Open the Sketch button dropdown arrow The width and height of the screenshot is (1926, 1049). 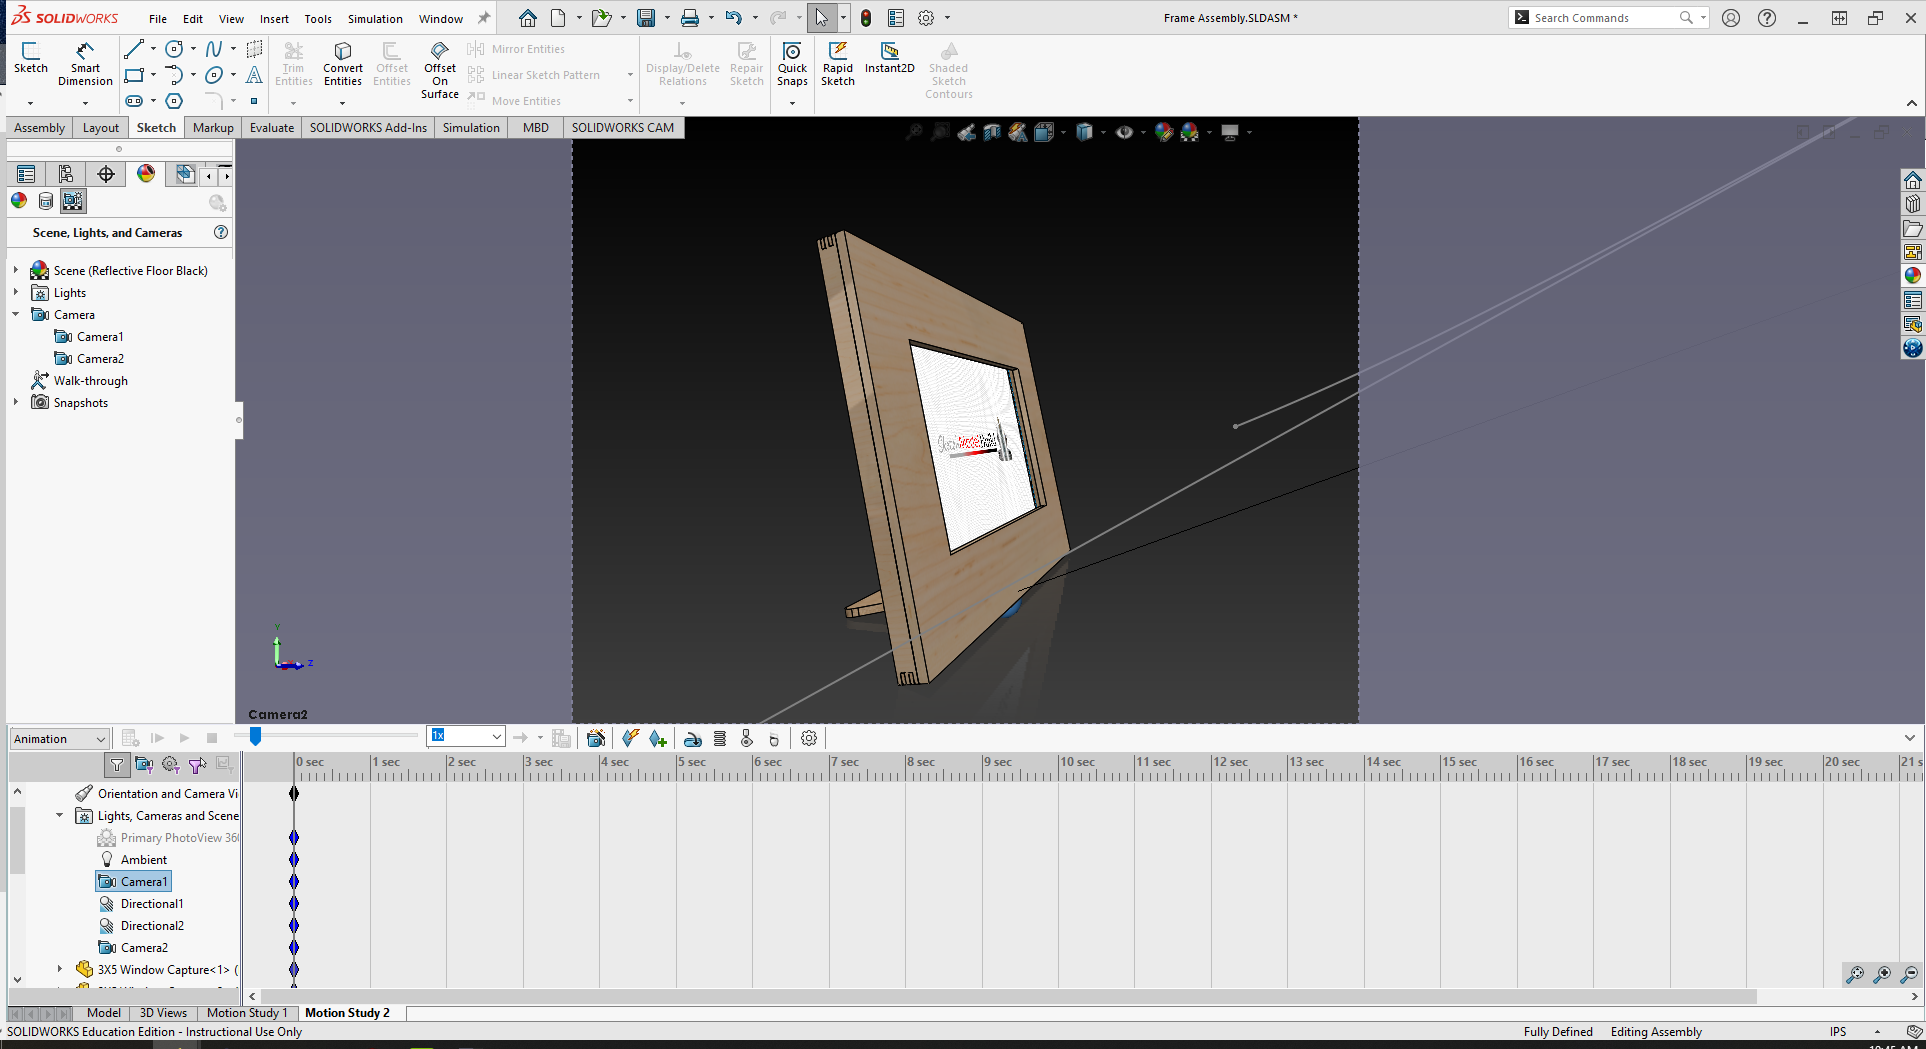[30, 102]
